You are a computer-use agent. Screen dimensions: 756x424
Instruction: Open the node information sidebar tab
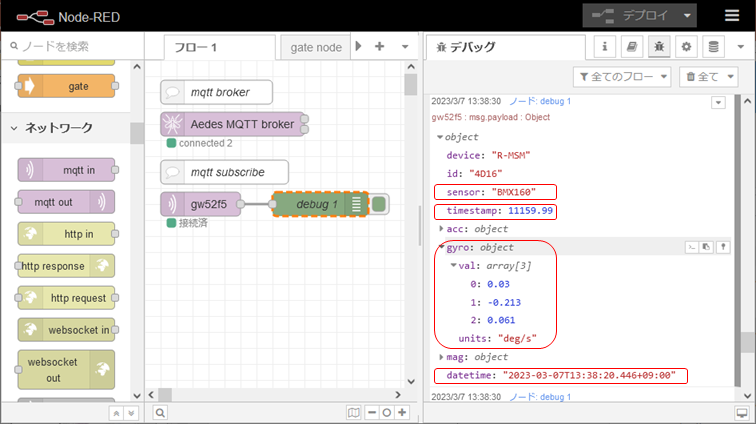[x=606, y=46]
